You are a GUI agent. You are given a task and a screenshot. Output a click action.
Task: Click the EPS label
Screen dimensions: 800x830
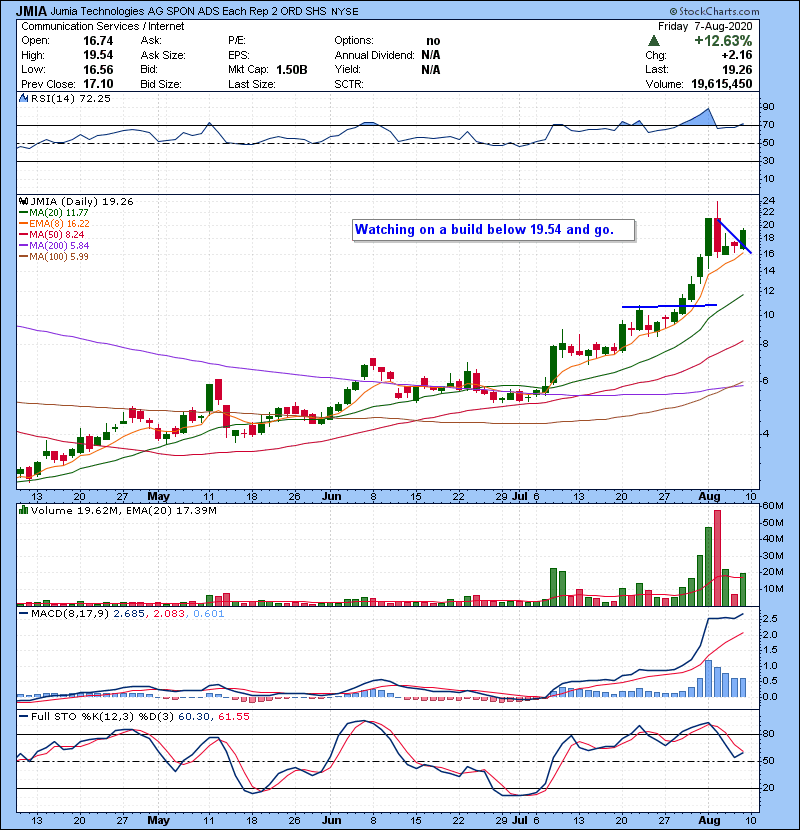tap(239, 55)
